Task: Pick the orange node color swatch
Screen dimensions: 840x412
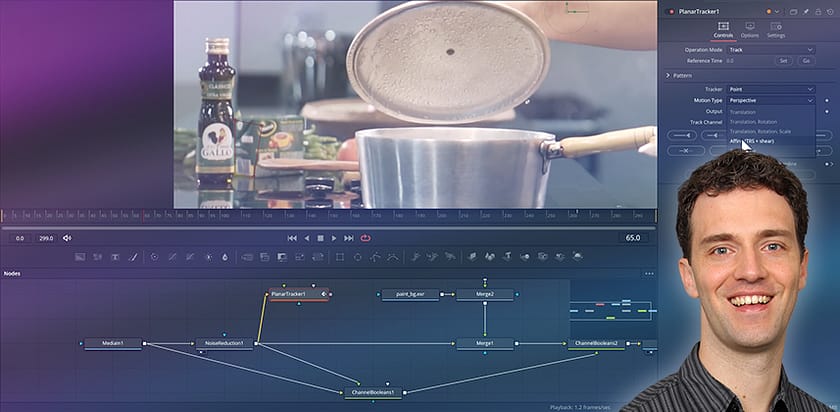Action: coord(769,11)
